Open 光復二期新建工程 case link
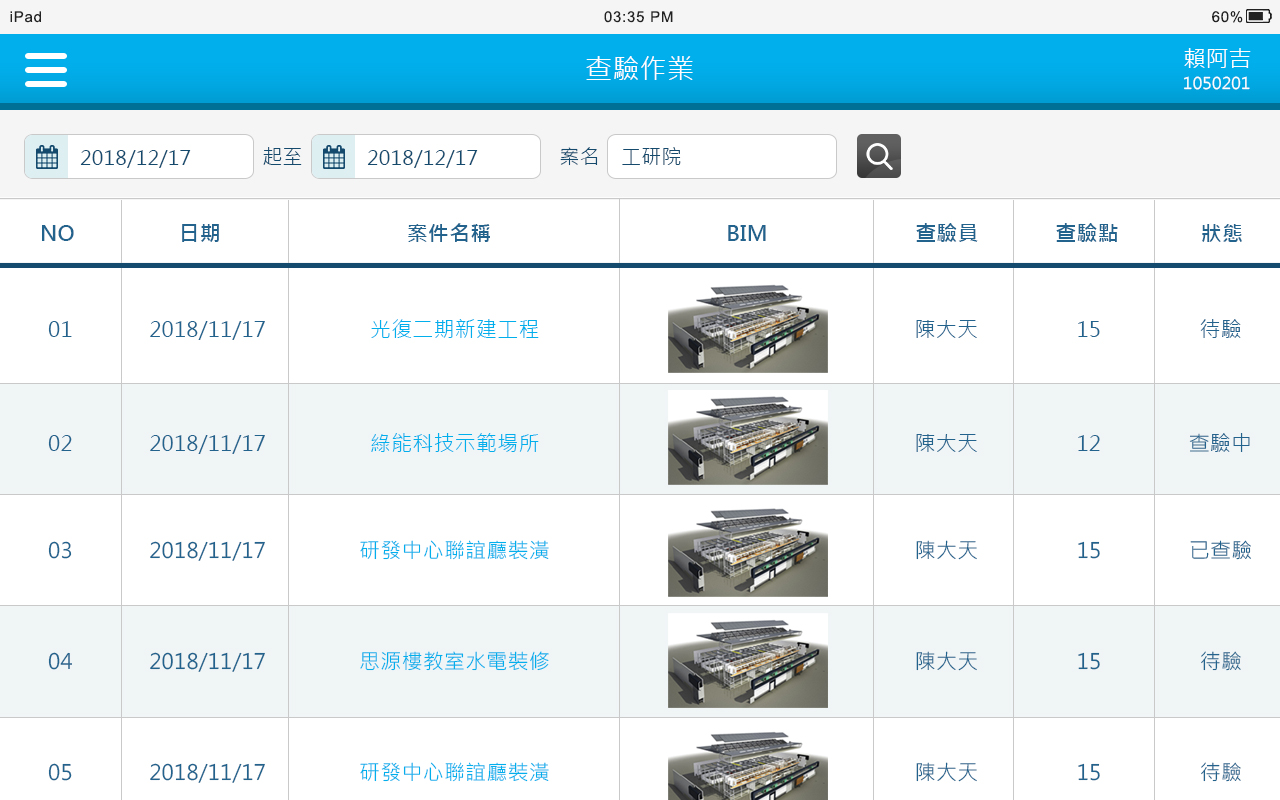The width and height of the screenshot is (1280, 800). [454, 329]
